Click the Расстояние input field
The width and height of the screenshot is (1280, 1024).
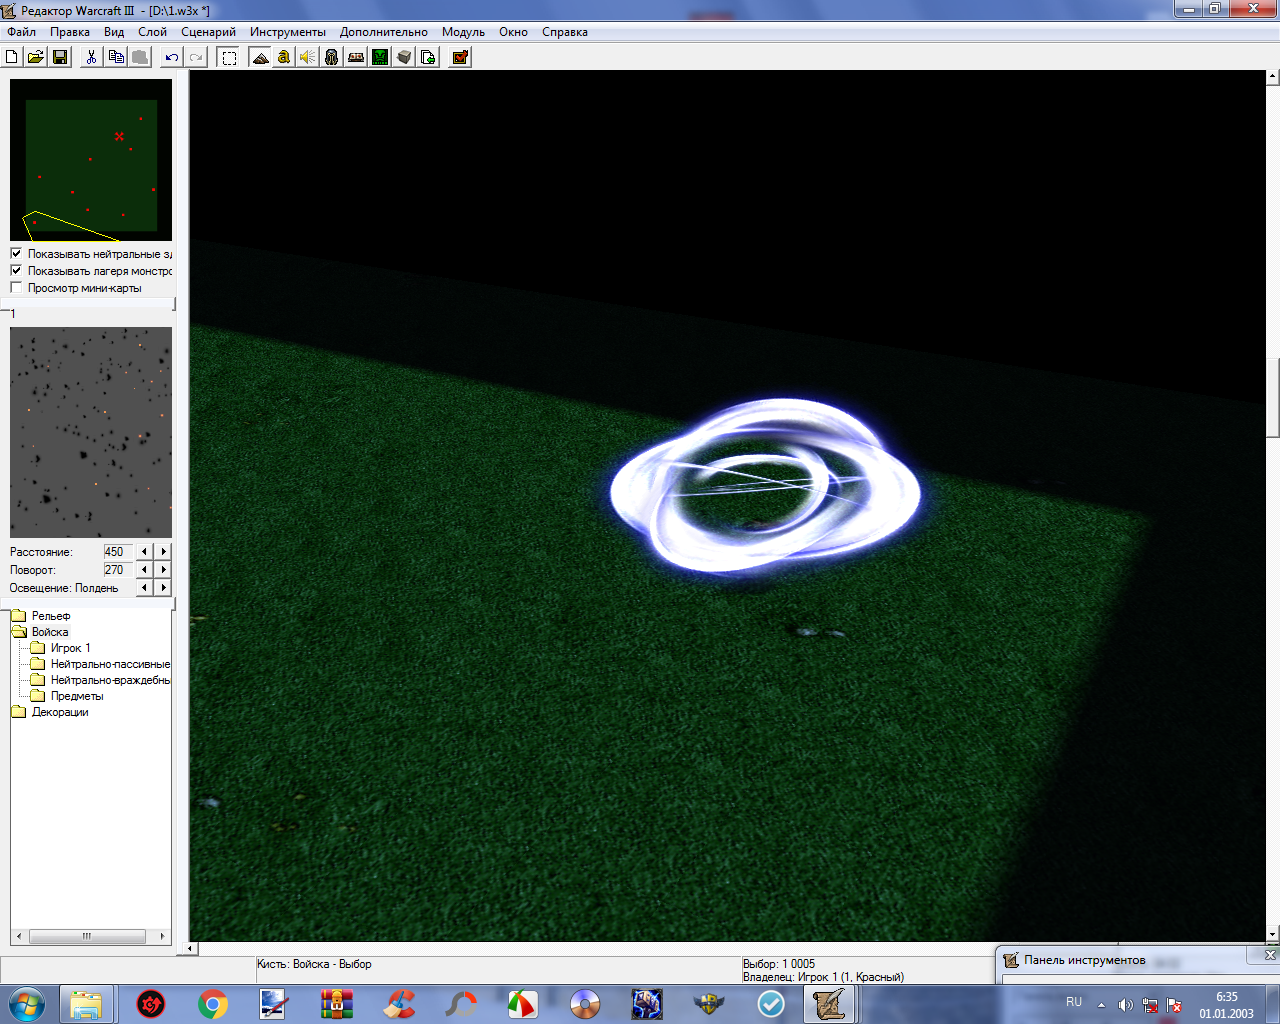116,552
